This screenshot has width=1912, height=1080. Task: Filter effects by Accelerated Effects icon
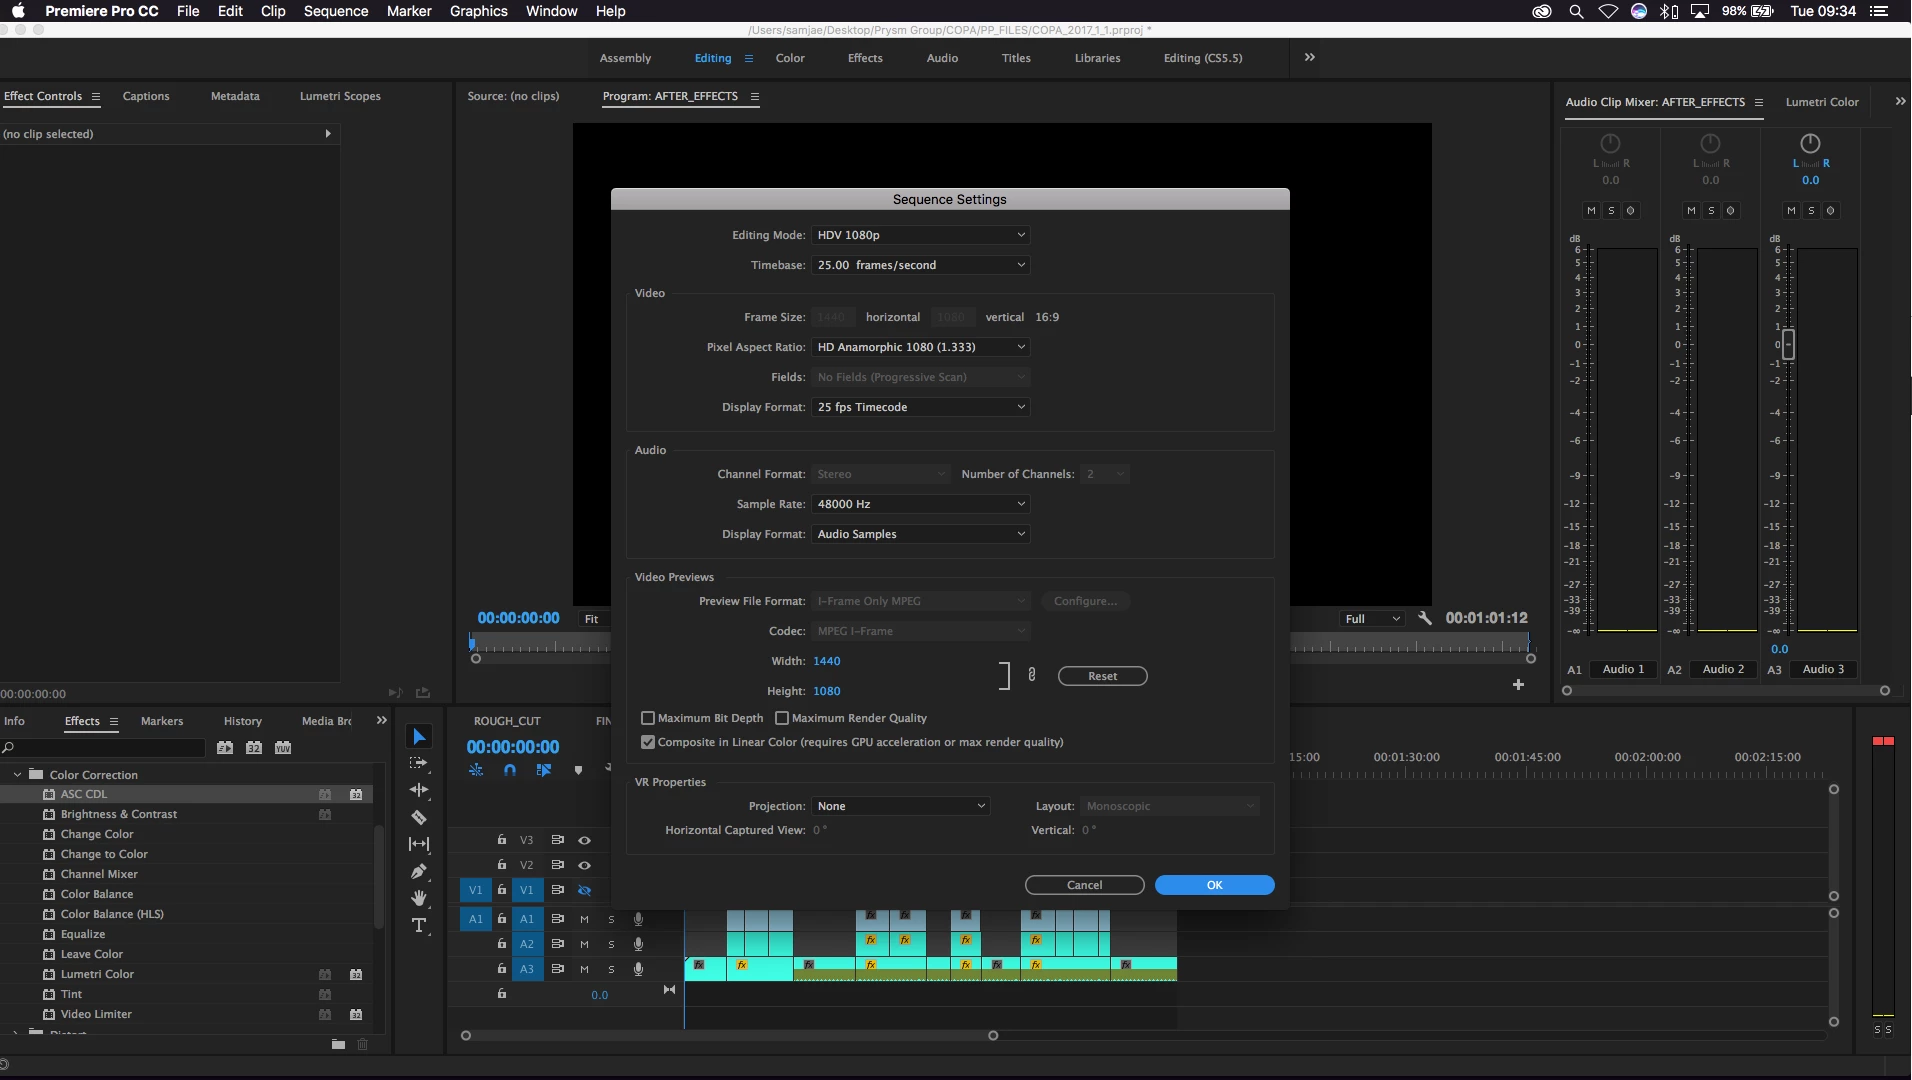pos(225,748)
